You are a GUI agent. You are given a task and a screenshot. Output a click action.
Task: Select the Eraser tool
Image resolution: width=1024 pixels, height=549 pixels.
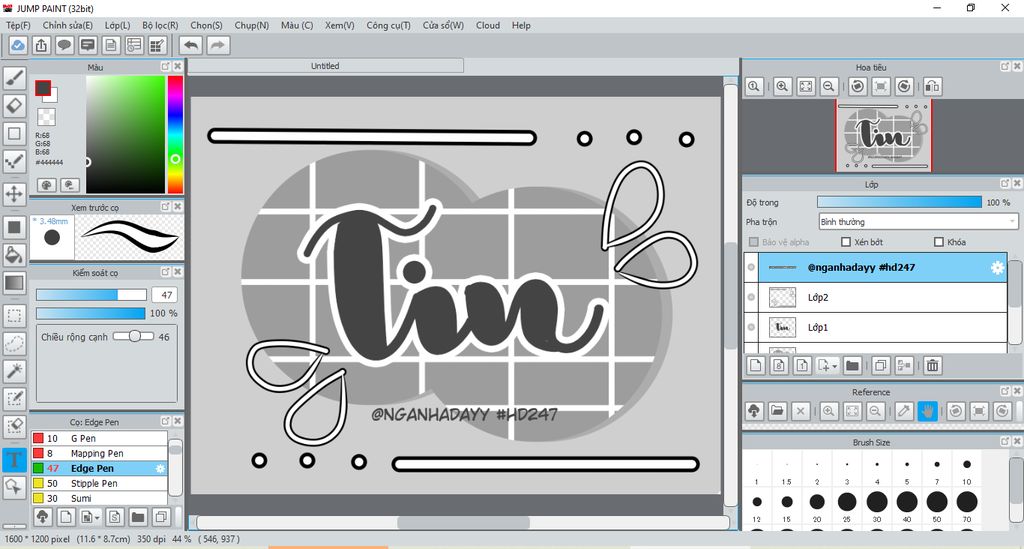(x=14, y=105)
